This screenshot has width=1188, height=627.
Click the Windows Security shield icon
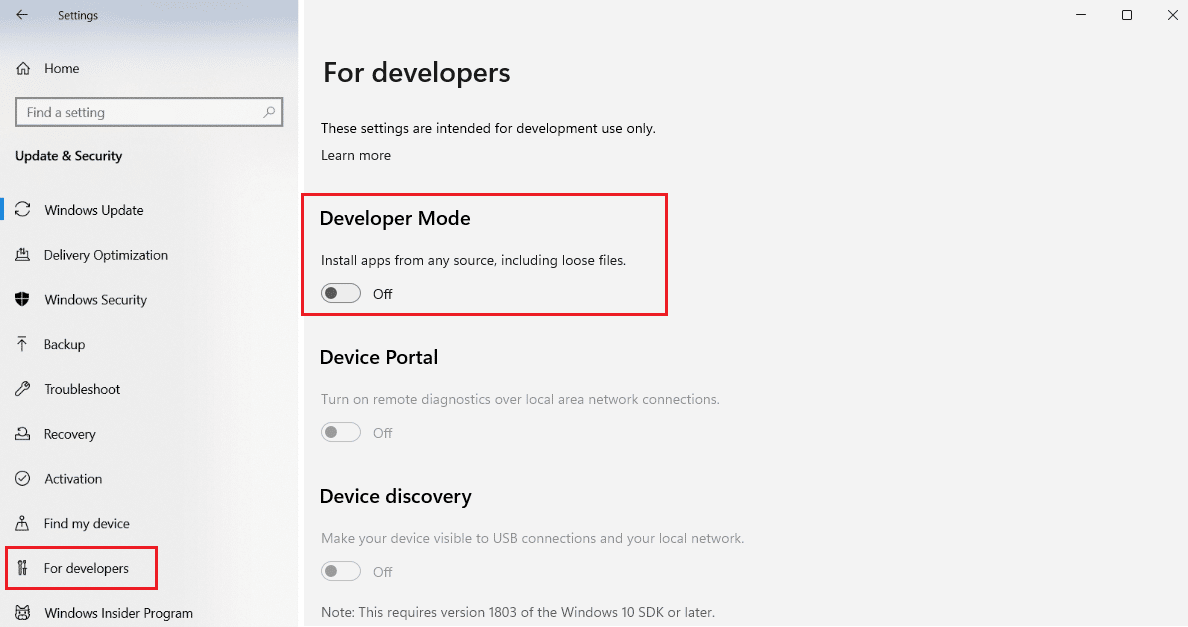point(23,299)
